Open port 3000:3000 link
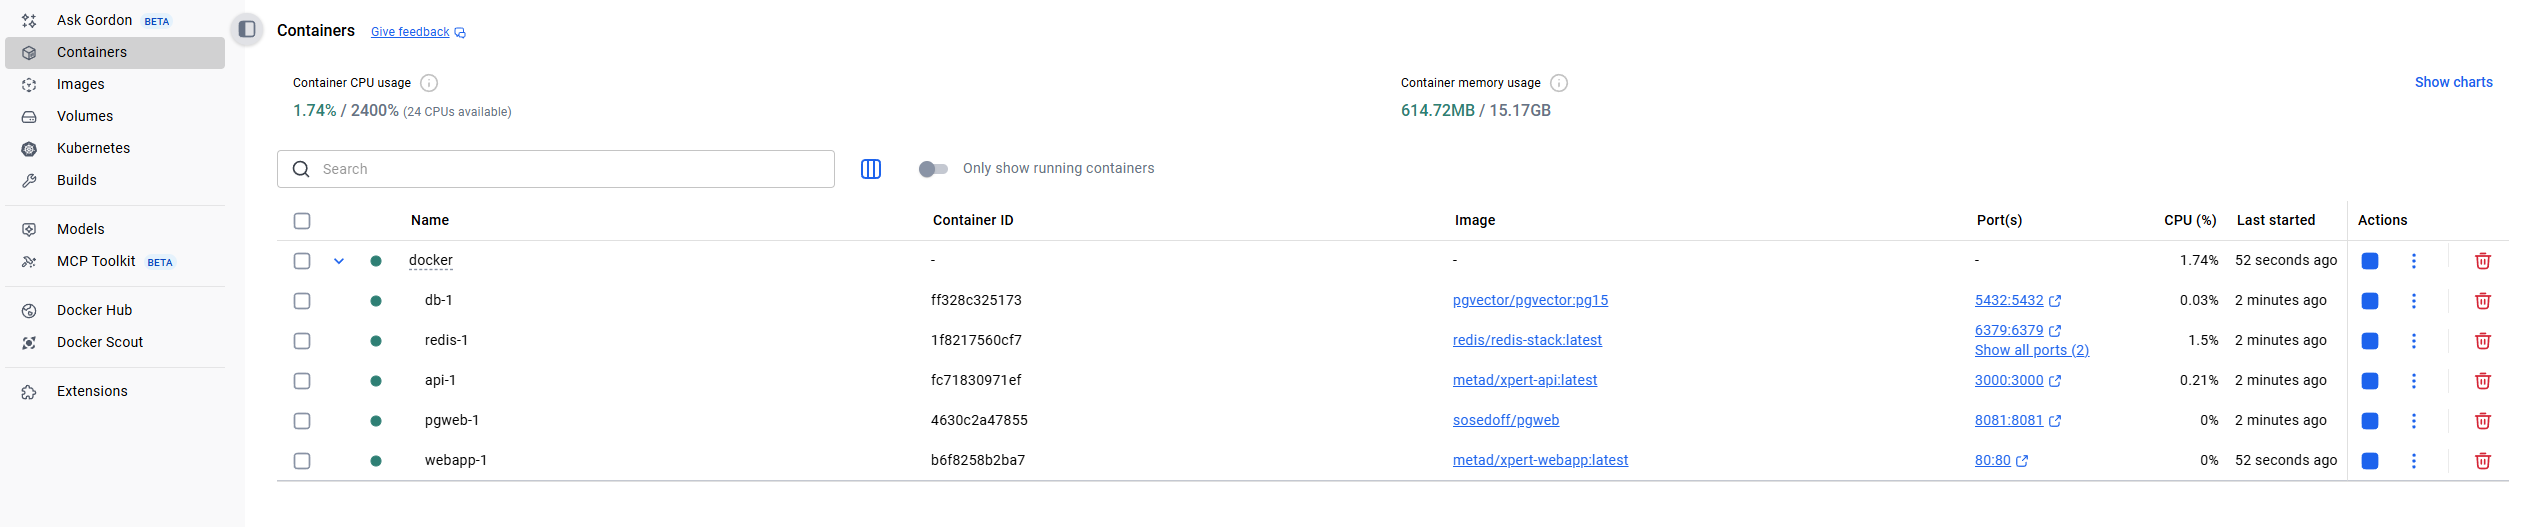Image resolution: width=2532 pixels, height=527 pixels. point(2018,380)
